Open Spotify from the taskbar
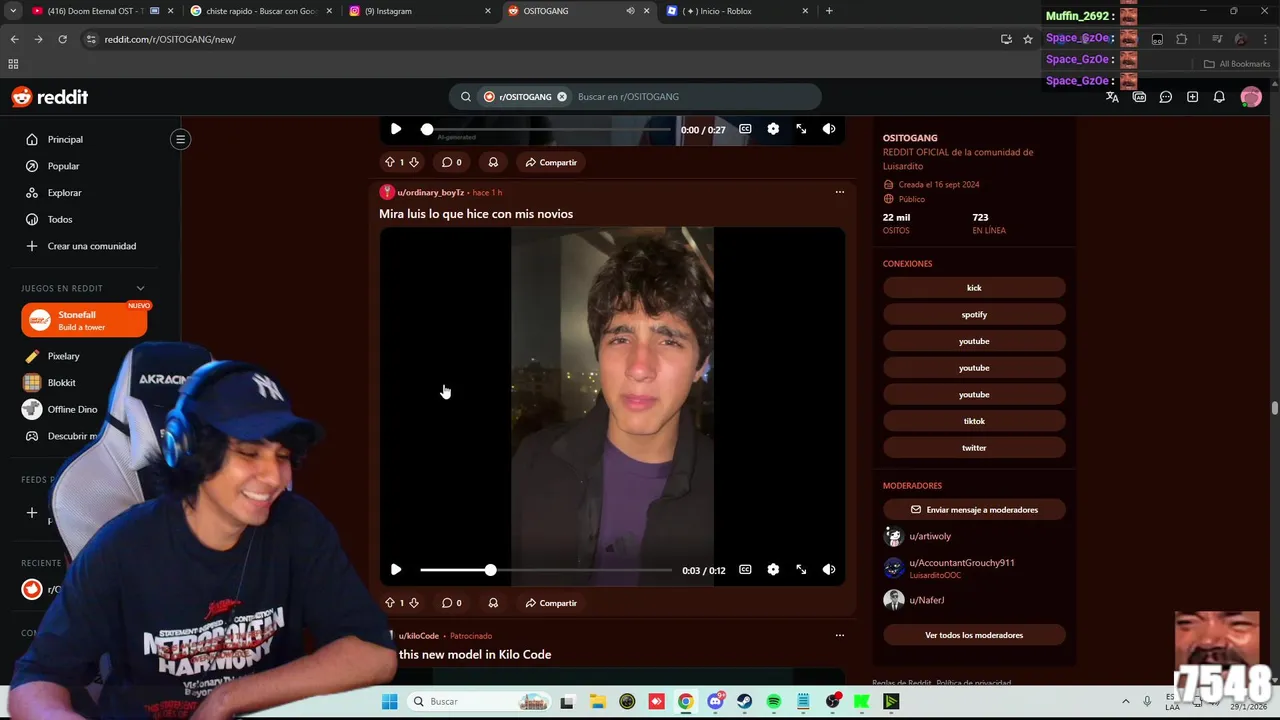Viewport: 1280px width, 720px height. 774,702
